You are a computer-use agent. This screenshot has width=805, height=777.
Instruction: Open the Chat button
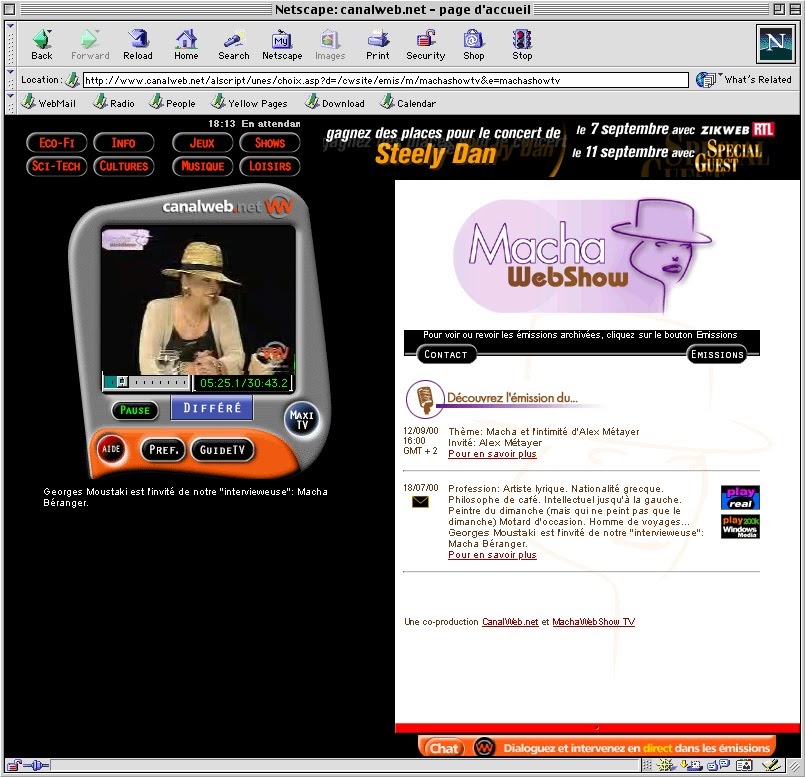pyautogui.click(x=444, y=748)
